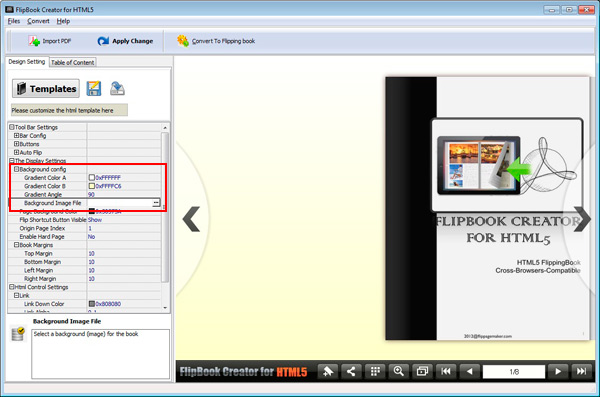Click Flip Shortcut Button Visible value Show
Screen dimensions: 600x397
click(x=95, y=220)
